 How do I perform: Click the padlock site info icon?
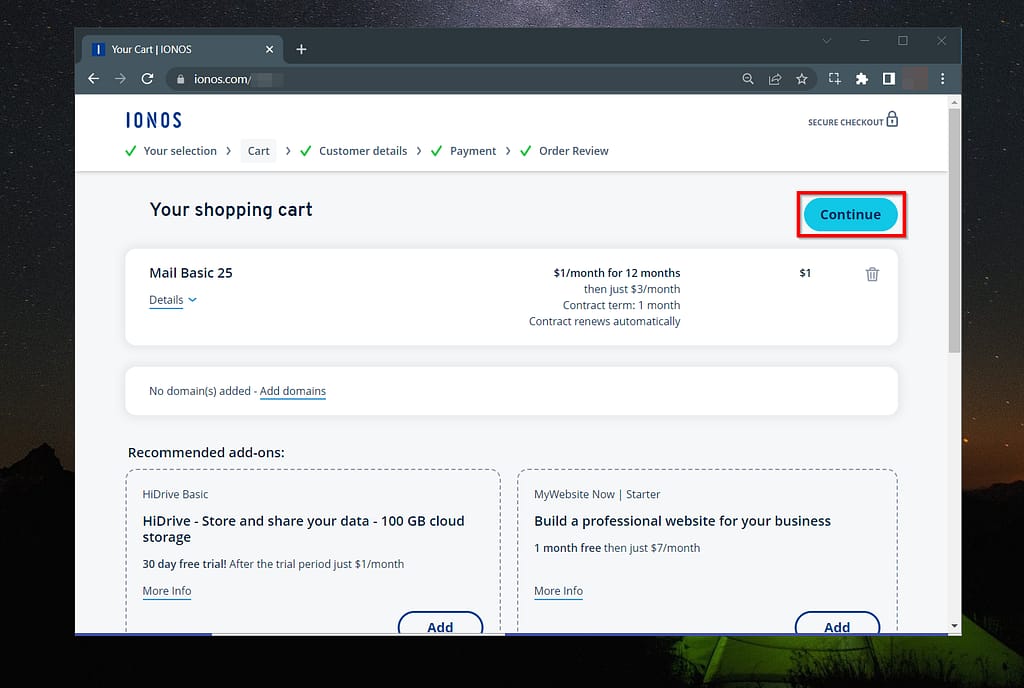coord(180,79)
